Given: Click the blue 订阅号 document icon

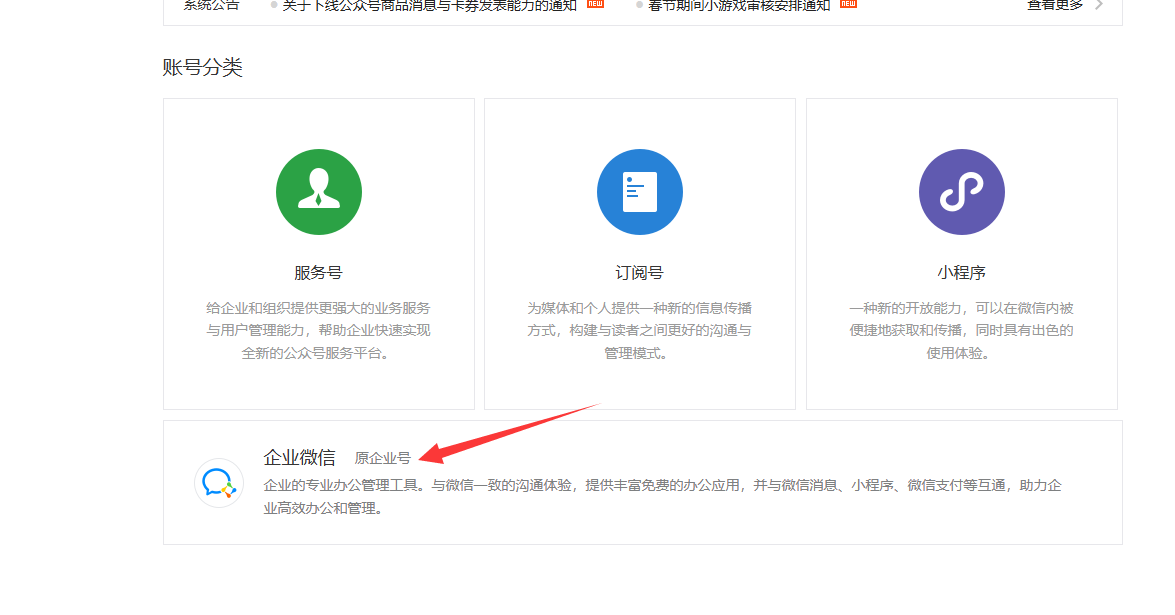Looking at the screenshot, I should coord(640,192).
